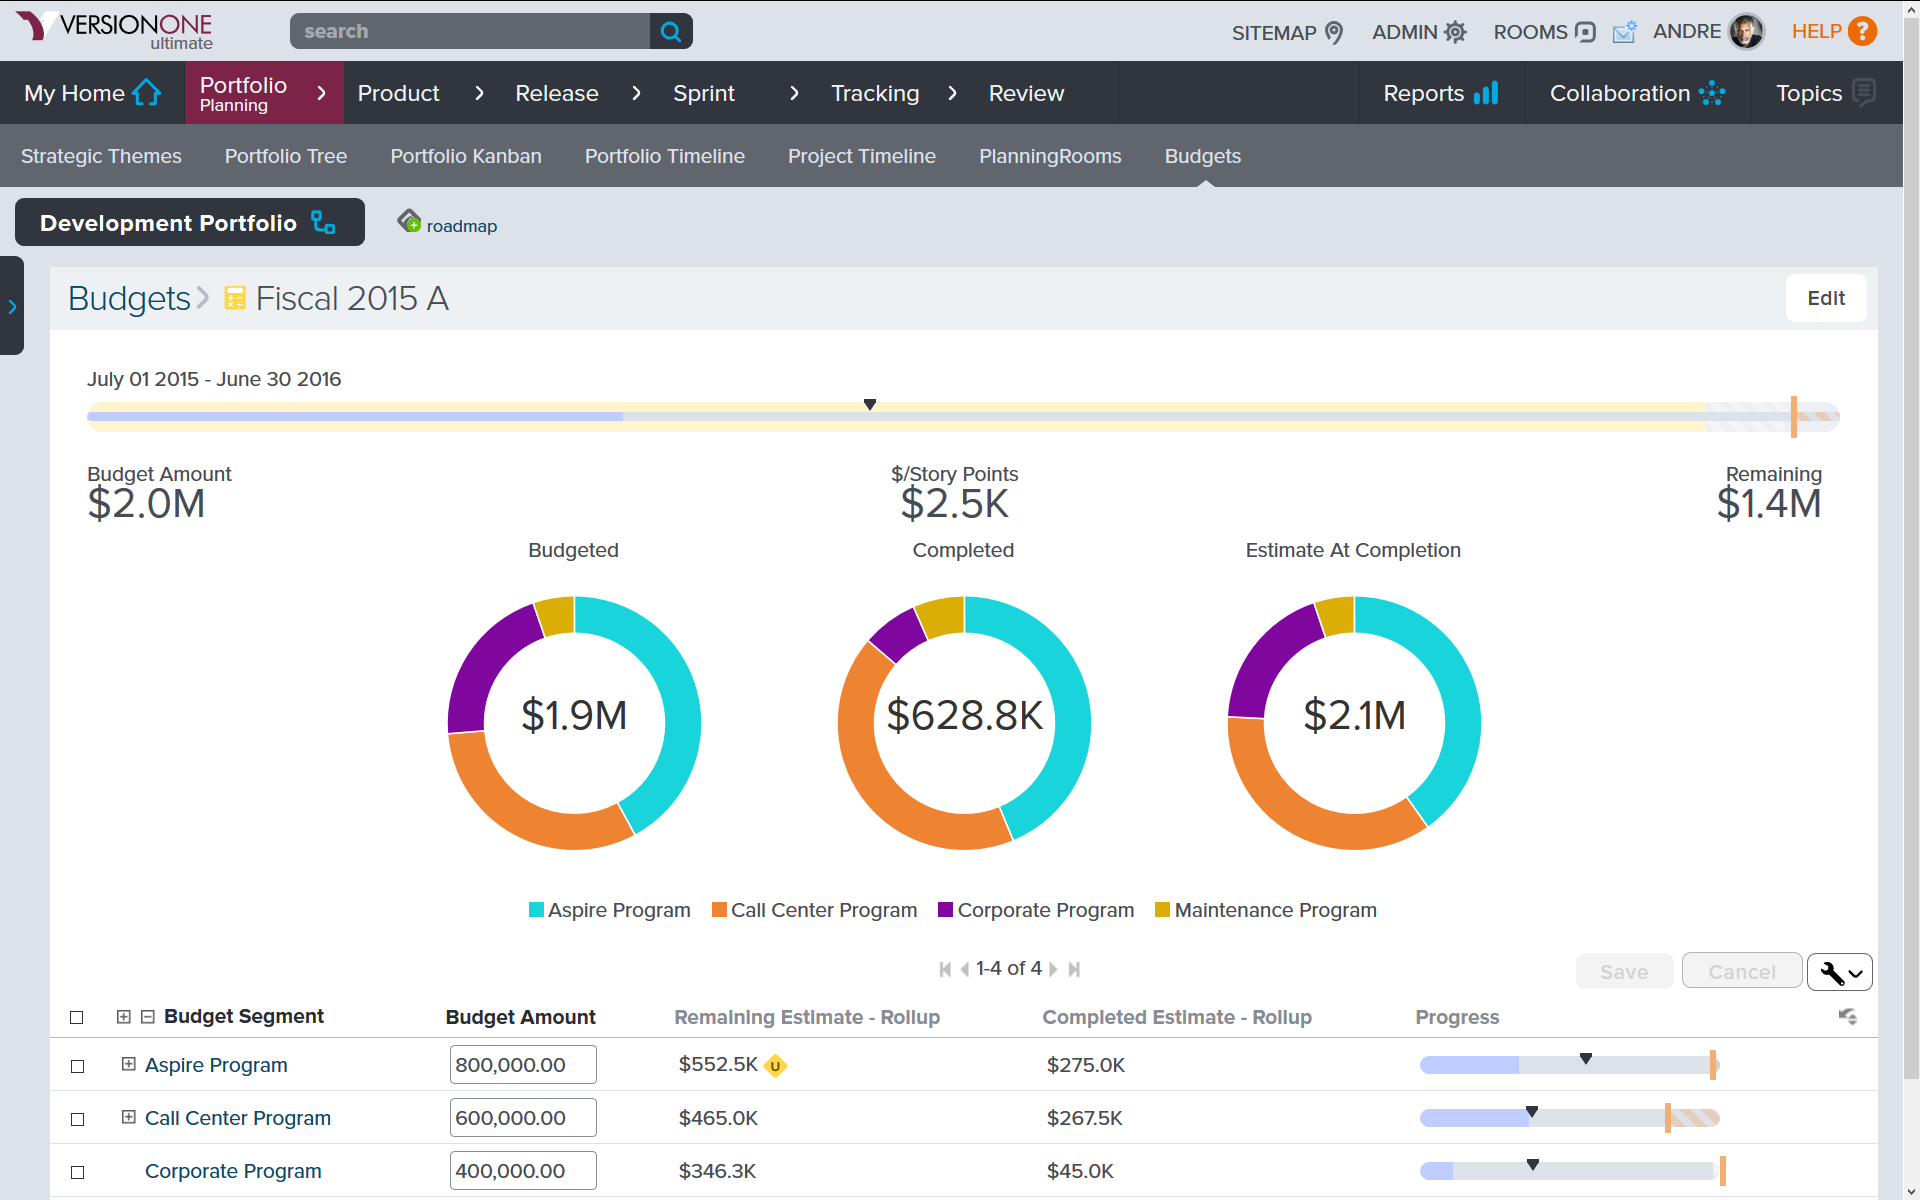Click the Reports bar chart icon
The image size is (1920, 1200).
1486,93
